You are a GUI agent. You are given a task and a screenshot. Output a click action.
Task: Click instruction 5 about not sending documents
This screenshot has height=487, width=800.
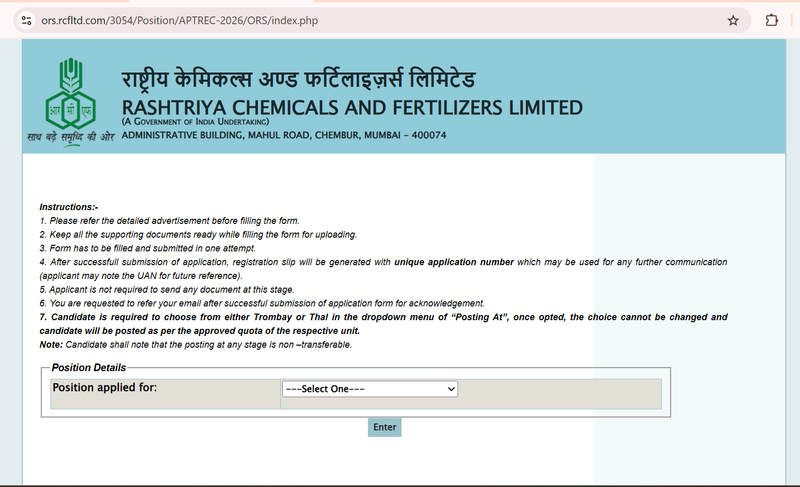167,290
